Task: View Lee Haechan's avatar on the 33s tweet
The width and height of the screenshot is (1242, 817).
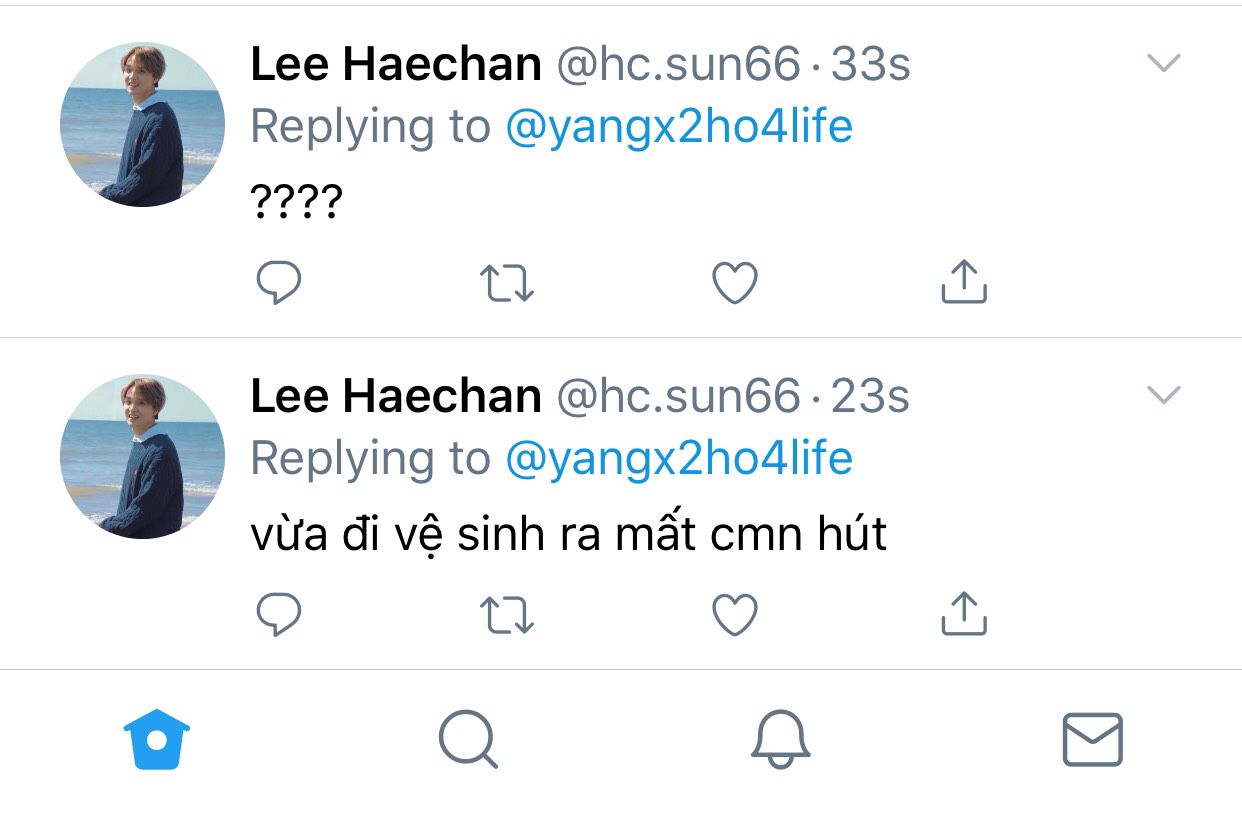Action: pos(142,125)
